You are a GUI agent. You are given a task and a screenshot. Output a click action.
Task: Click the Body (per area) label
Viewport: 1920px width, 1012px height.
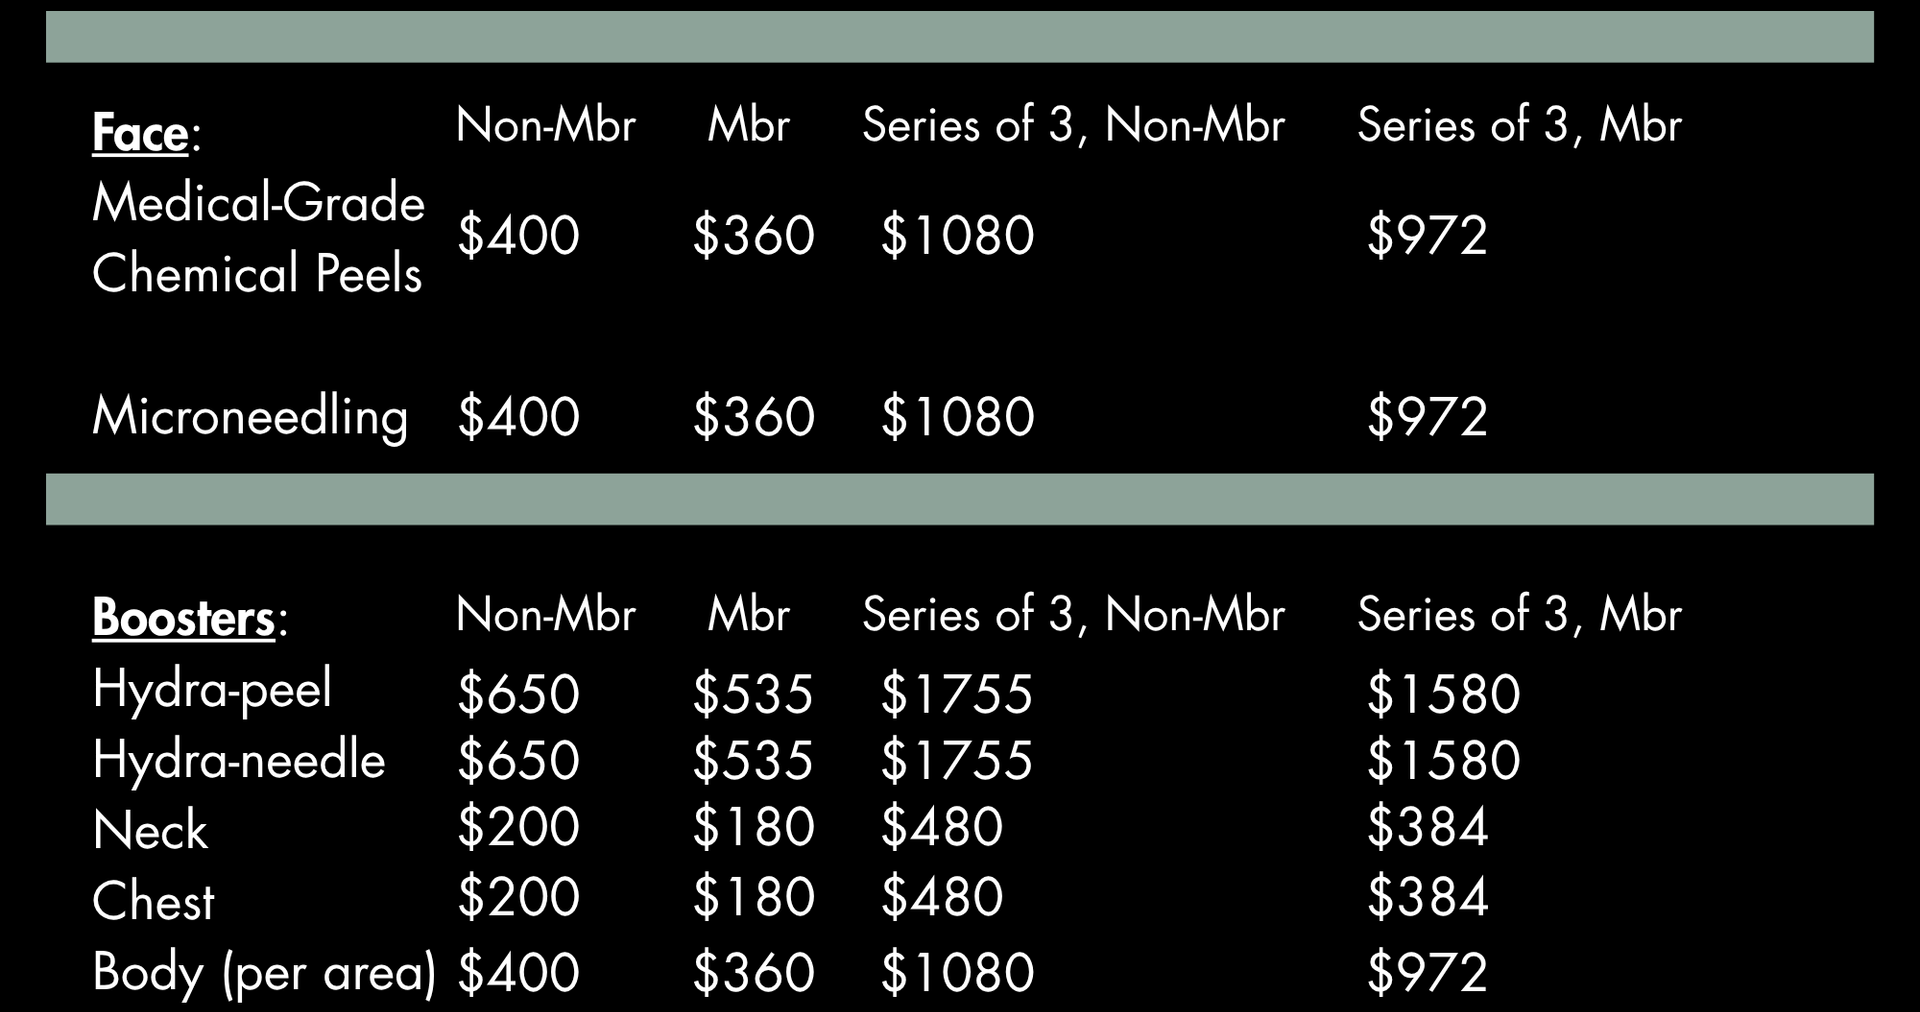pyautogui.click(x=264, y=972)
